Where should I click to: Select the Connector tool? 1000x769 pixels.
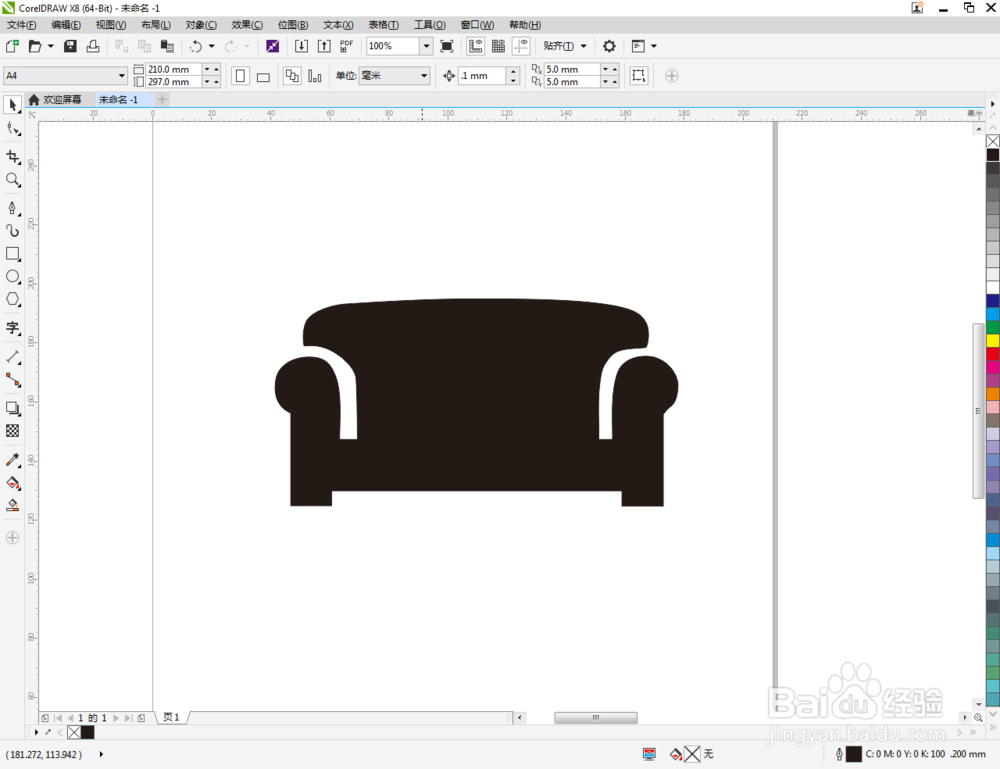click(x=12, y=380)
